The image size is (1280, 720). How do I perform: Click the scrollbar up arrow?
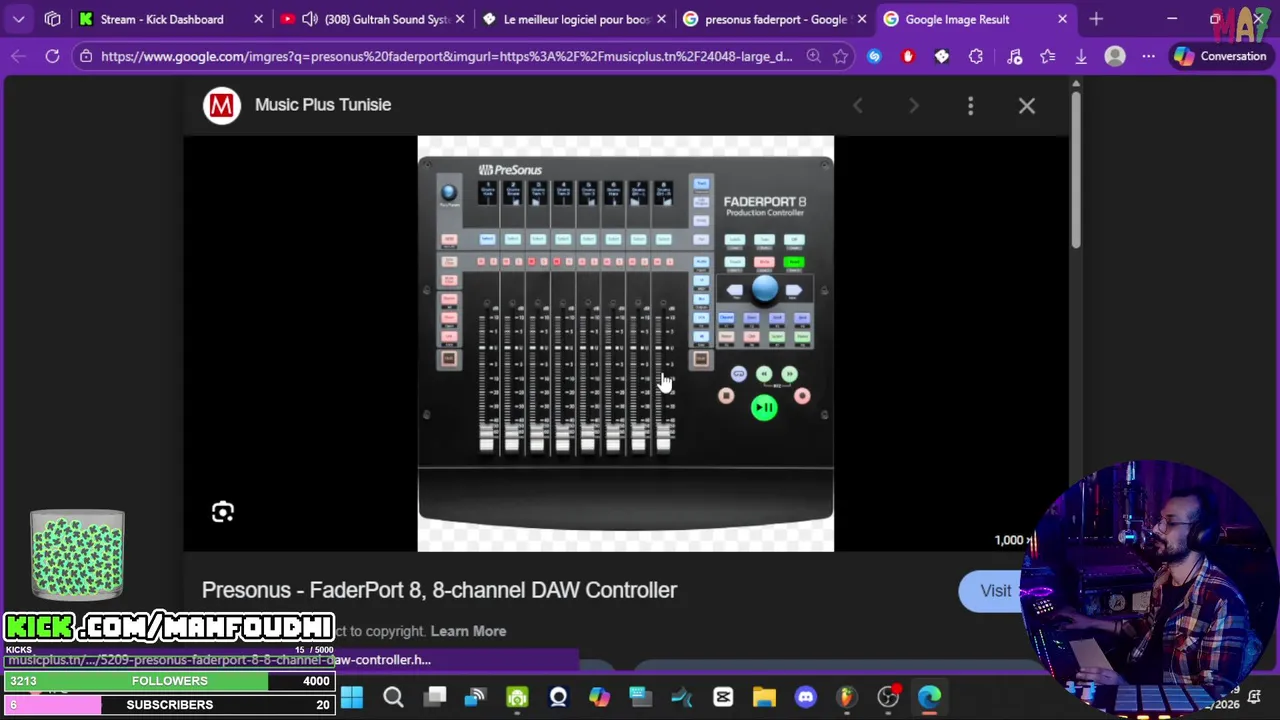1076,86
